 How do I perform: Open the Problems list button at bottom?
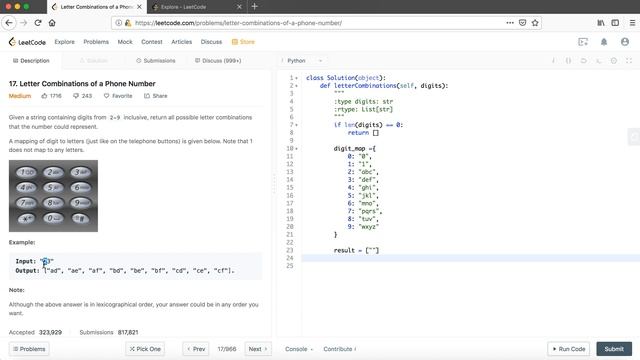[x=29, y=349]
